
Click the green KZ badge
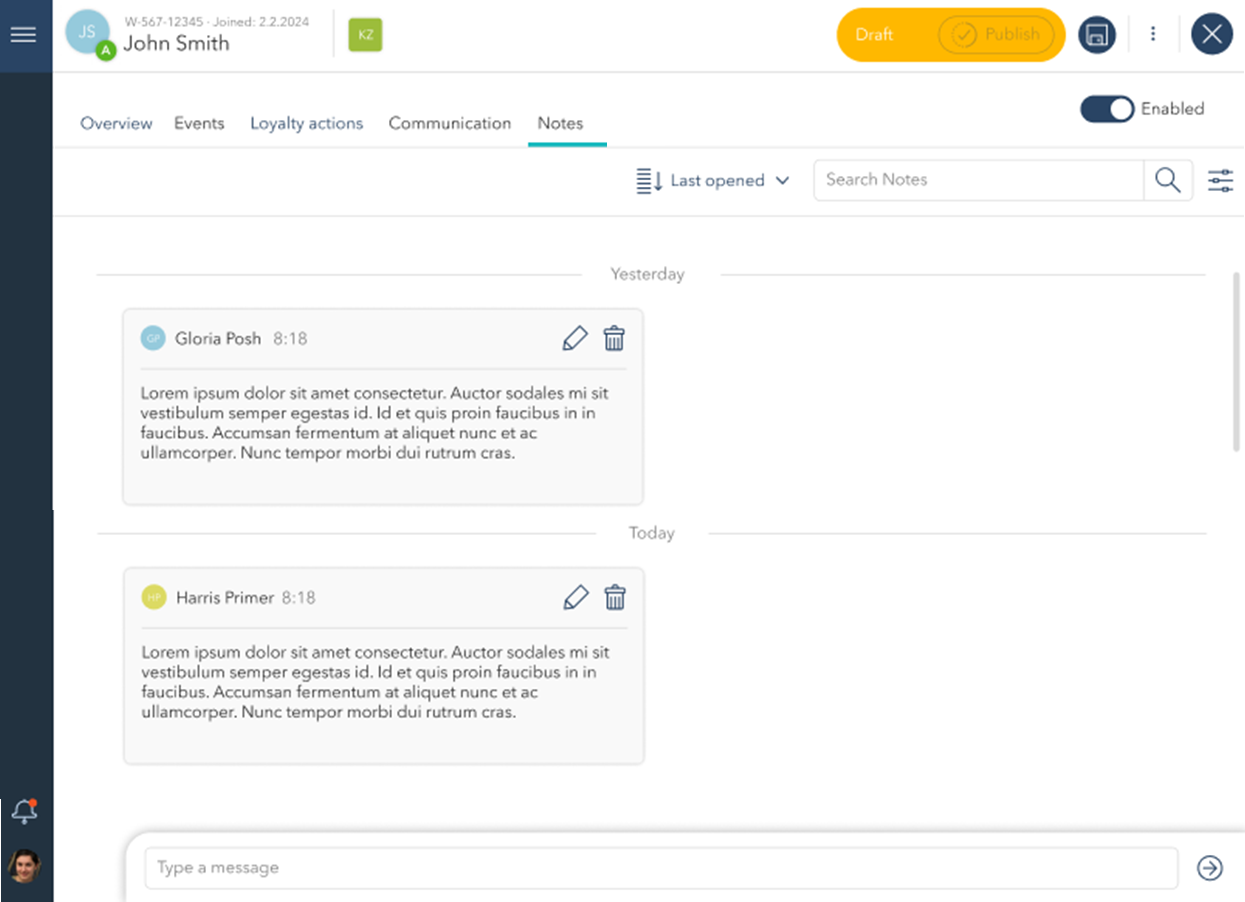(x=365, y=35)
